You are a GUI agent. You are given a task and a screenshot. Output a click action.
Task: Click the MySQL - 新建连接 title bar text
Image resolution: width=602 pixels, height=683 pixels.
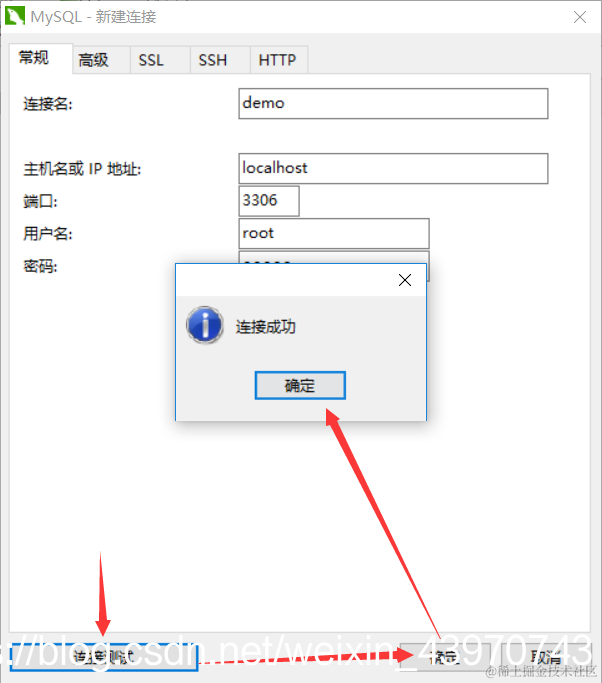point(93,17)
